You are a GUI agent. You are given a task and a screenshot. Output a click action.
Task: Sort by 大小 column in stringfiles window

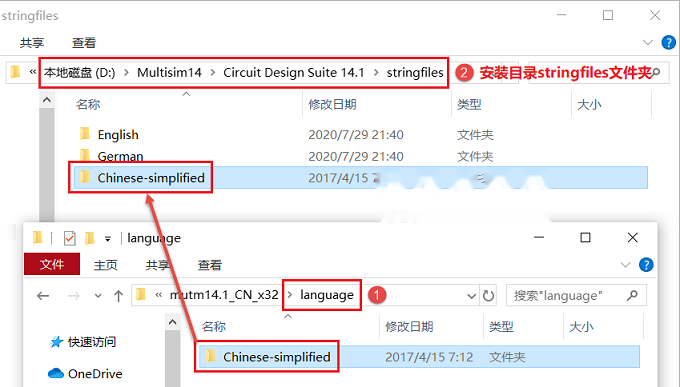tap(589, 105)
